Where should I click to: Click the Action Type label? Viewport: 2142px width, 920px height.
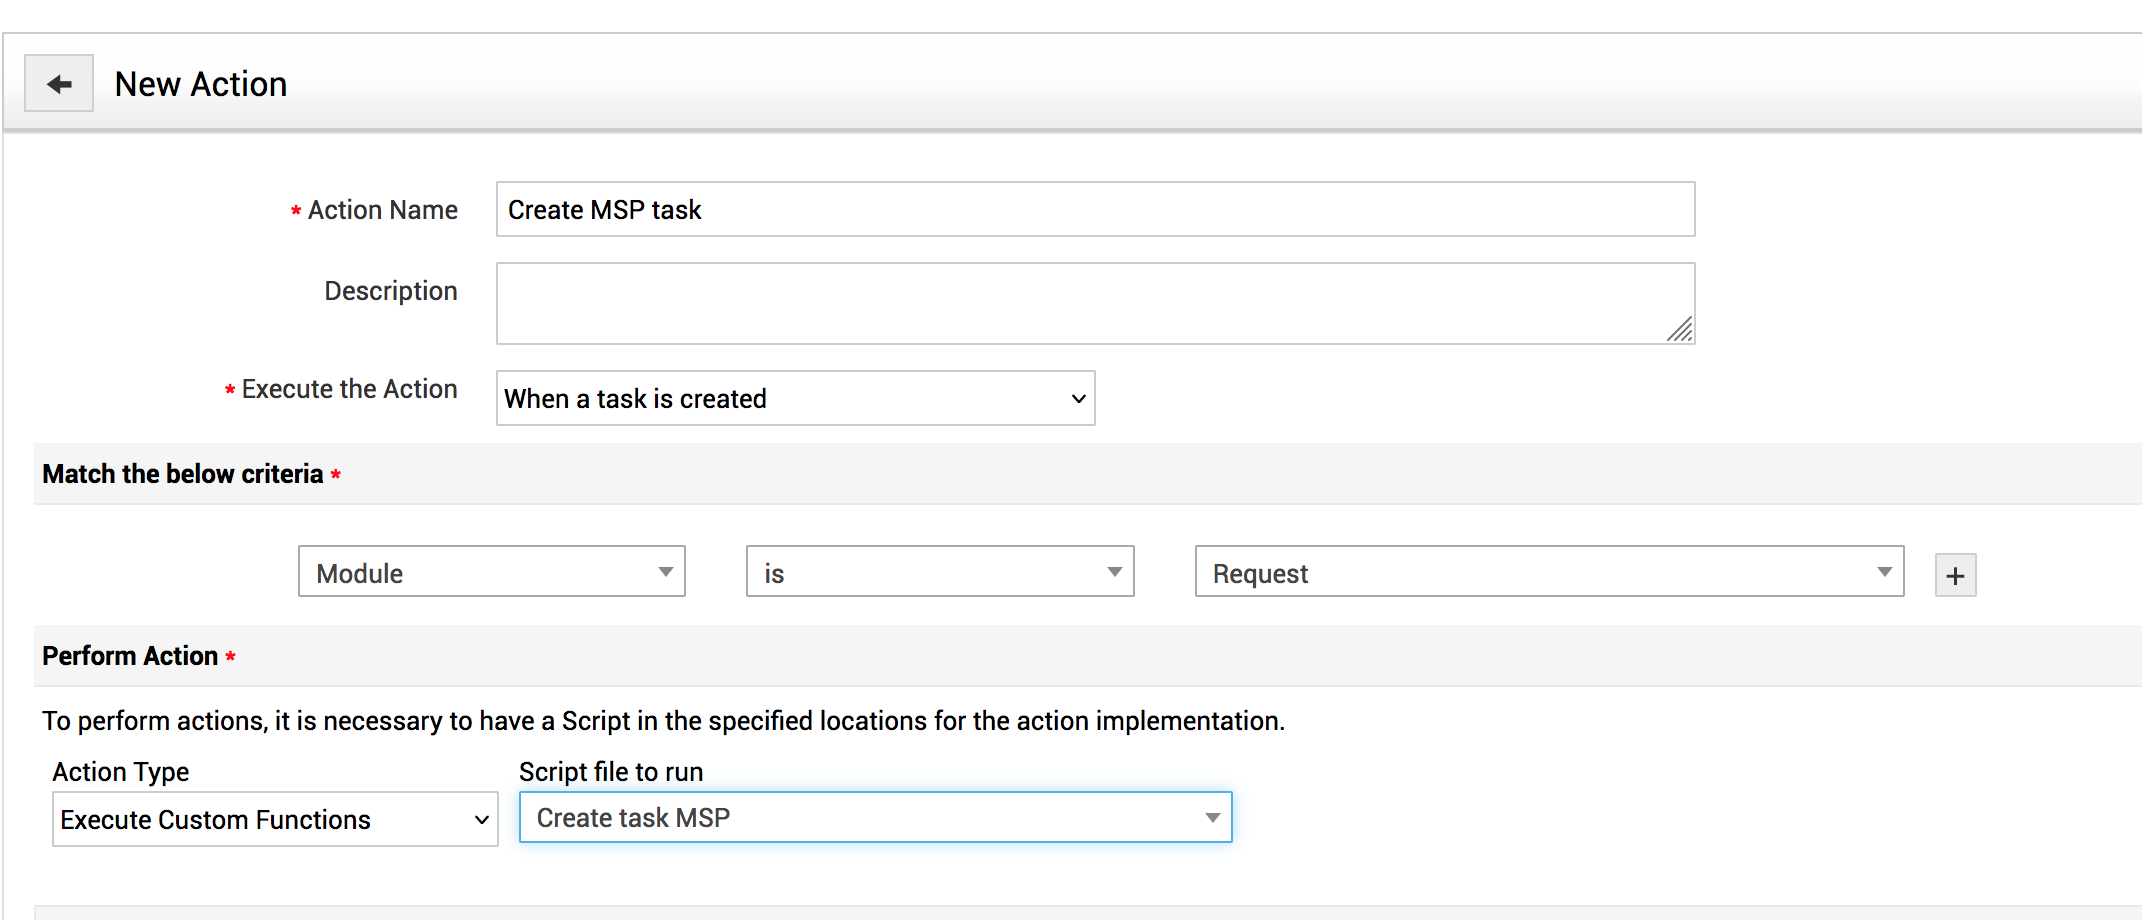[x=121, y=772]
